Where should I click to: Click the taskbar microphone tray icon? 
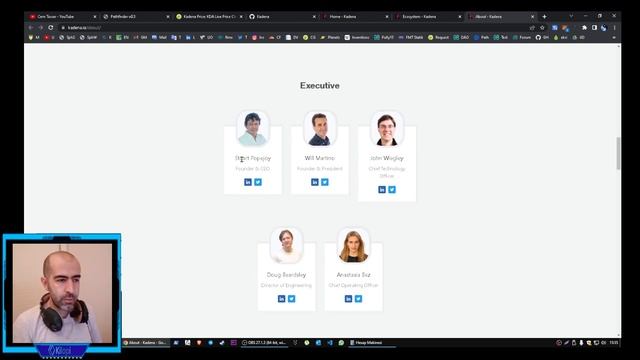coord(581,342)
